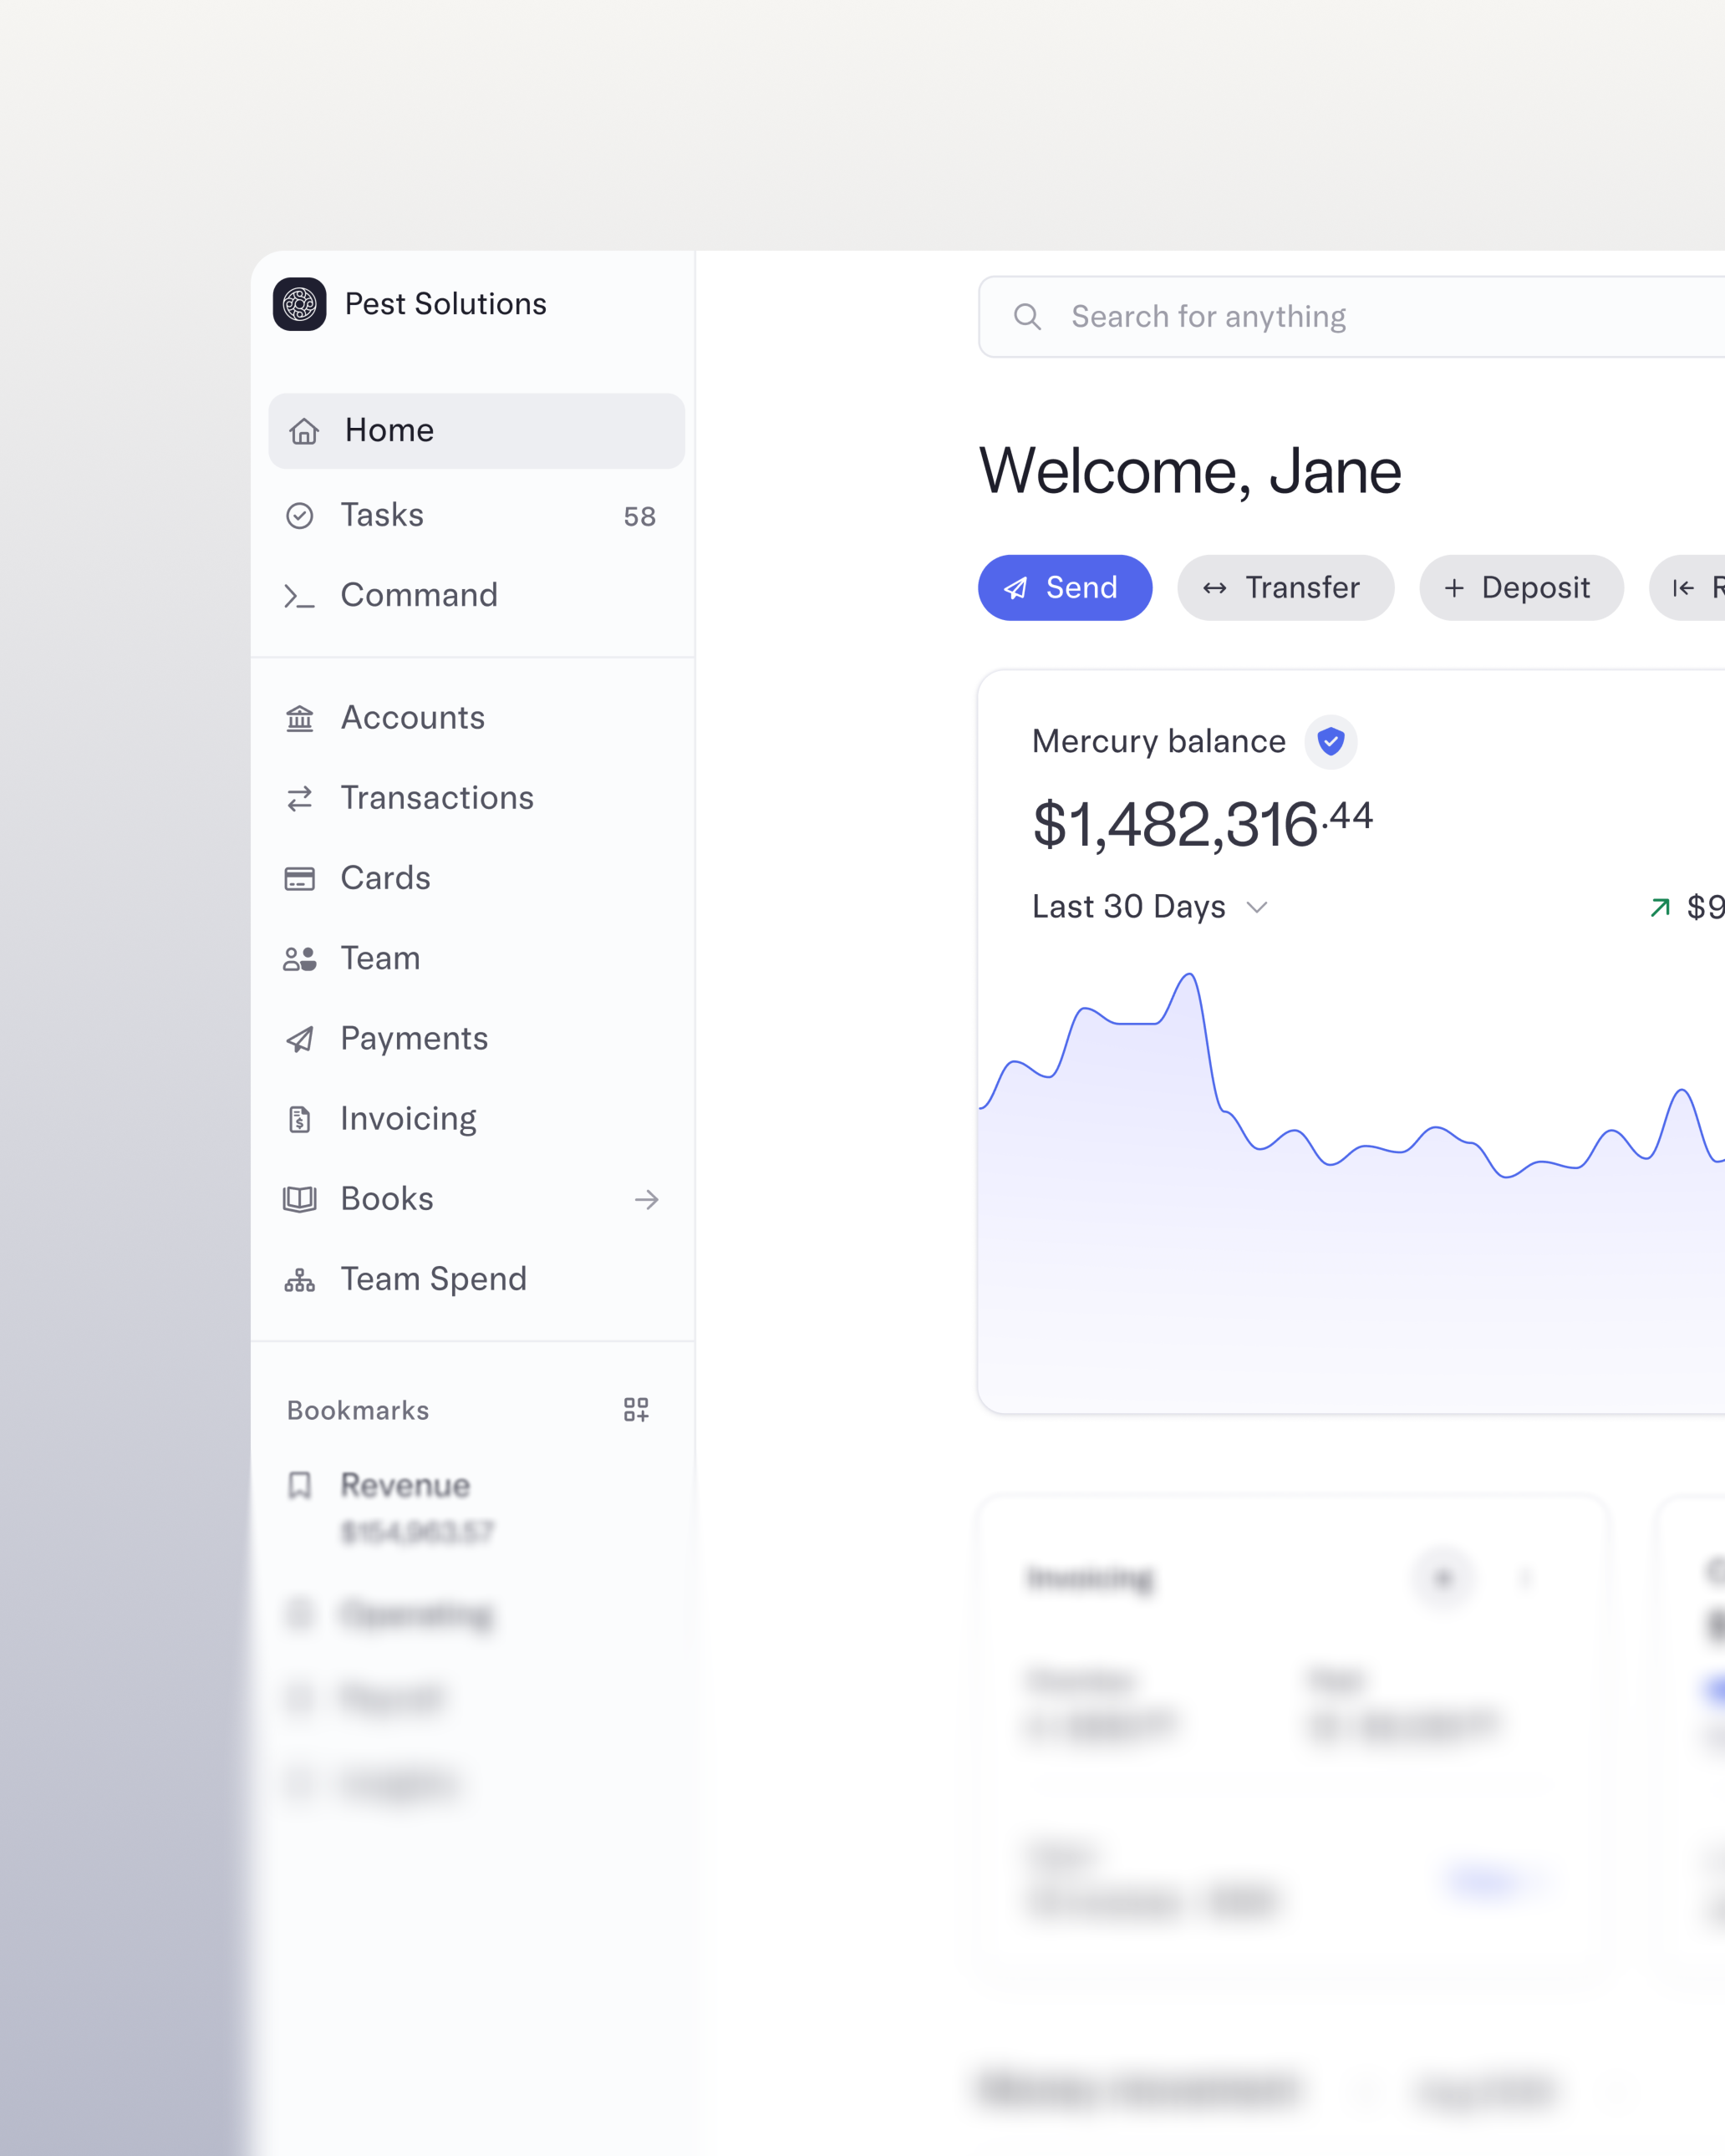The height and width of the screenshot is (2156, 1725).
Task: Click the Deposit button
Action: coord(1521,588)
